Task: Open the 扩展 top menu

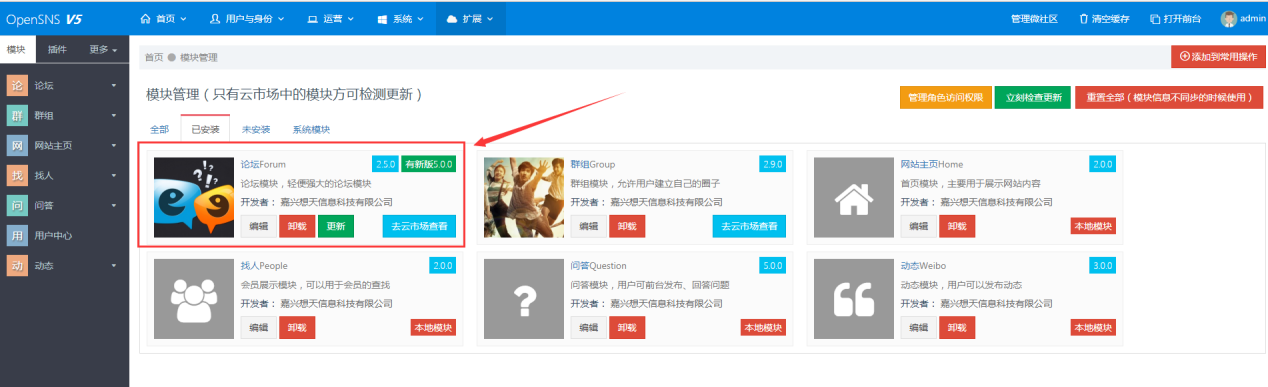Action: coord(471,18)
